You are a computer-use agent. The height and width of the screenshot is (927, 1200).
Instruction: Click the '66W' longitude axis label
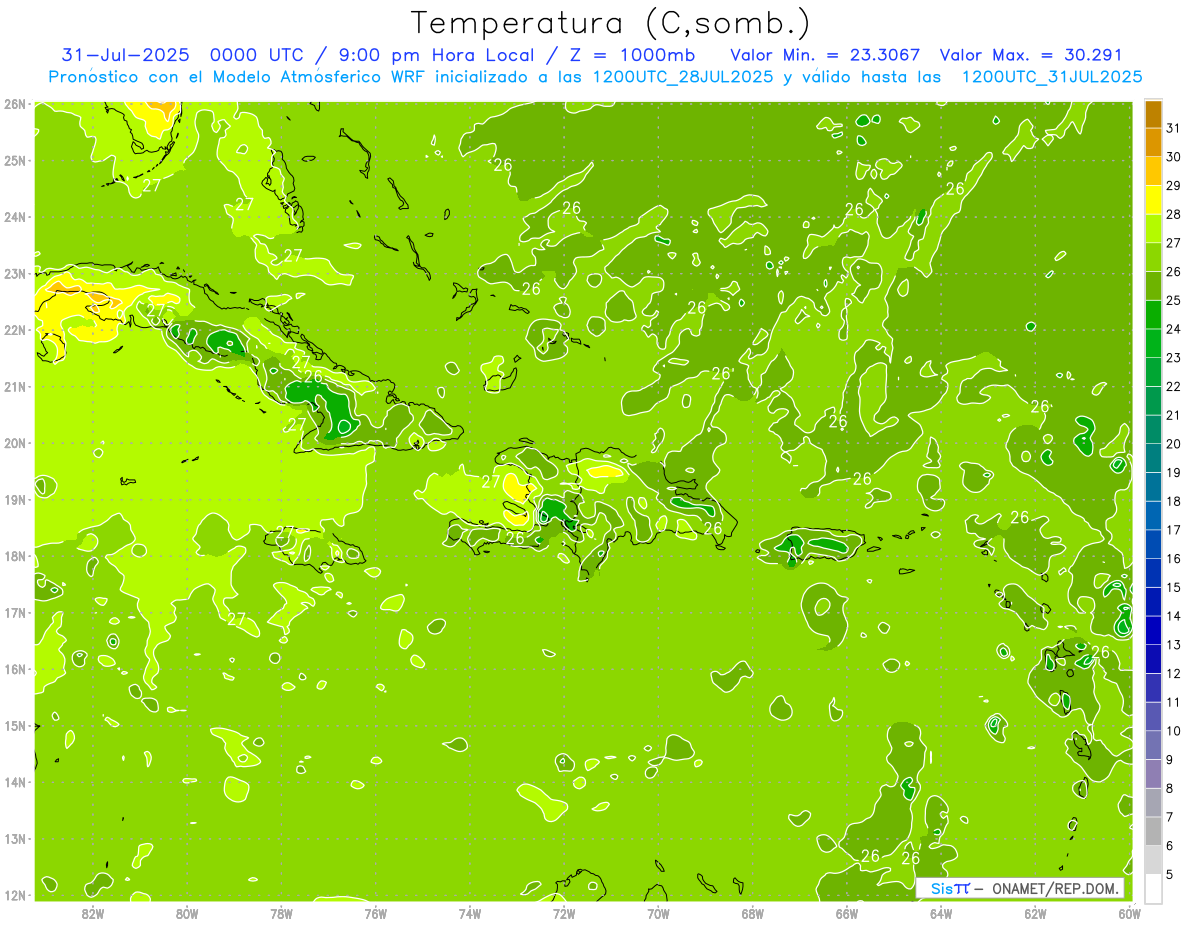[x=847, y=913]
